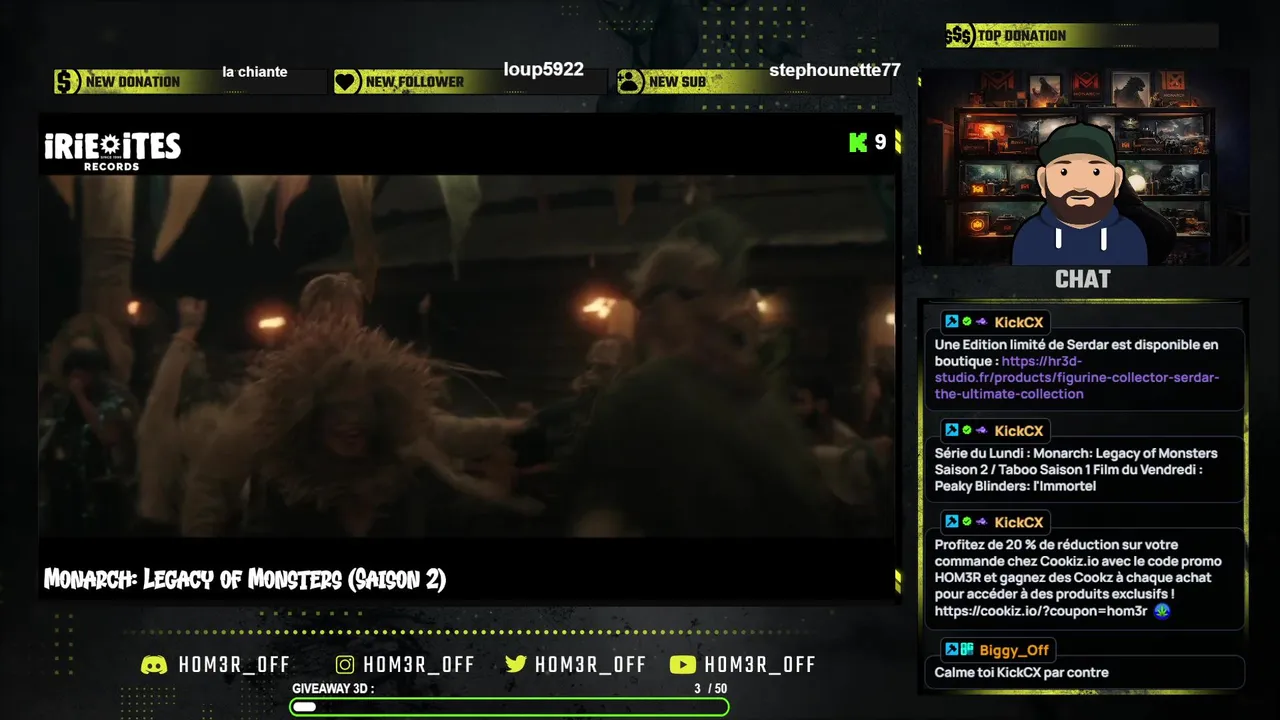Click the heart icon beside New Follower
Viewport: 1280px width, 720px height.
click(x=347, y=82)
